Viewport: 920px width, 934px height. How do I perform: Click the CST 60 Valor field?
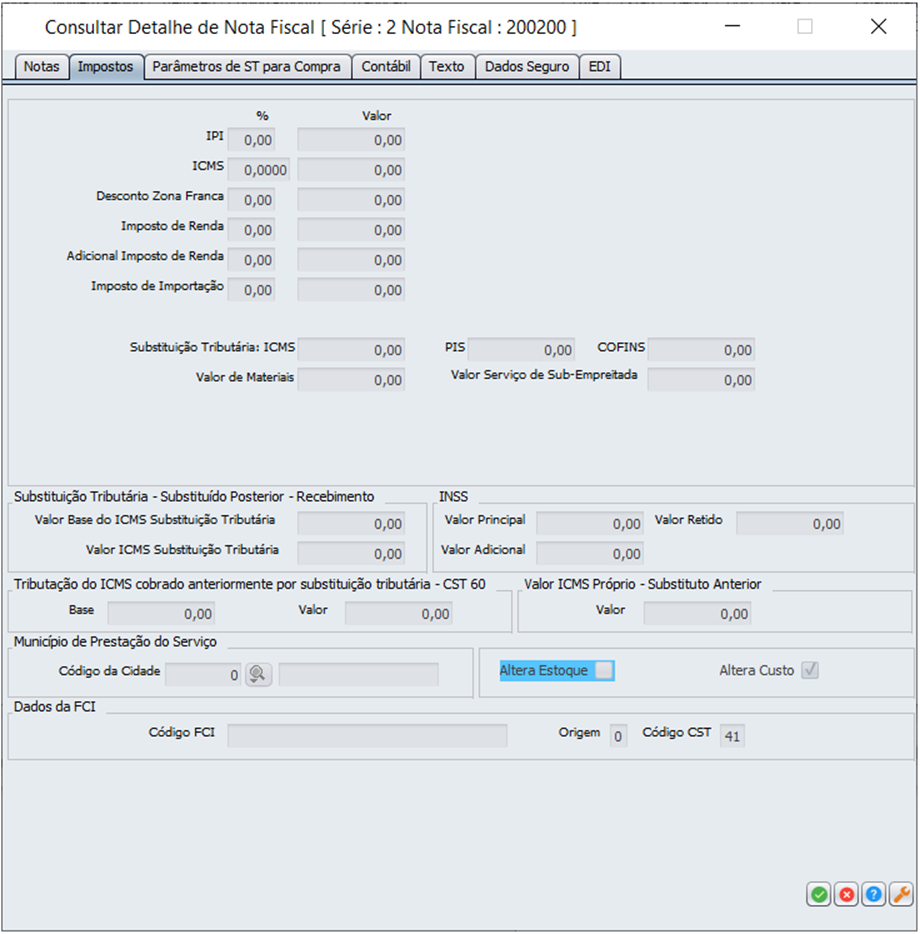click(x=399, y=614)
